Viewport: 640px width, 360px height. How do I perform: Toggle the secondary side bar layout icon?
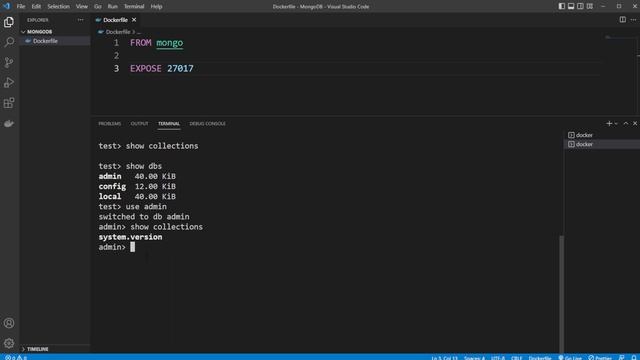coord(580,6)
